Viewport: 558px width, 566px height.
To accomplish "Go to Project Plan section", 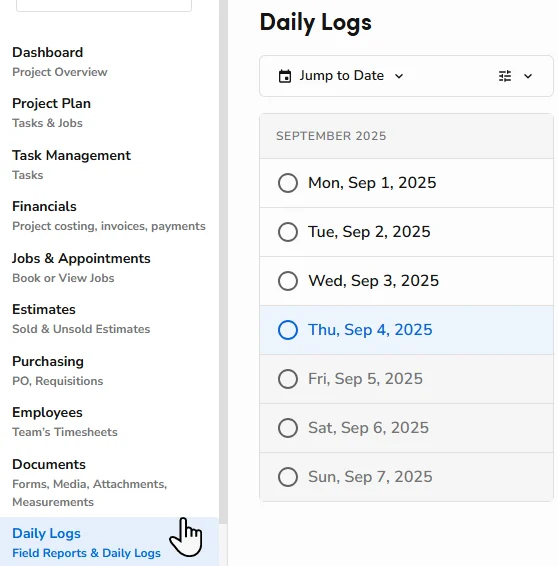I will [x=51, y=104].
